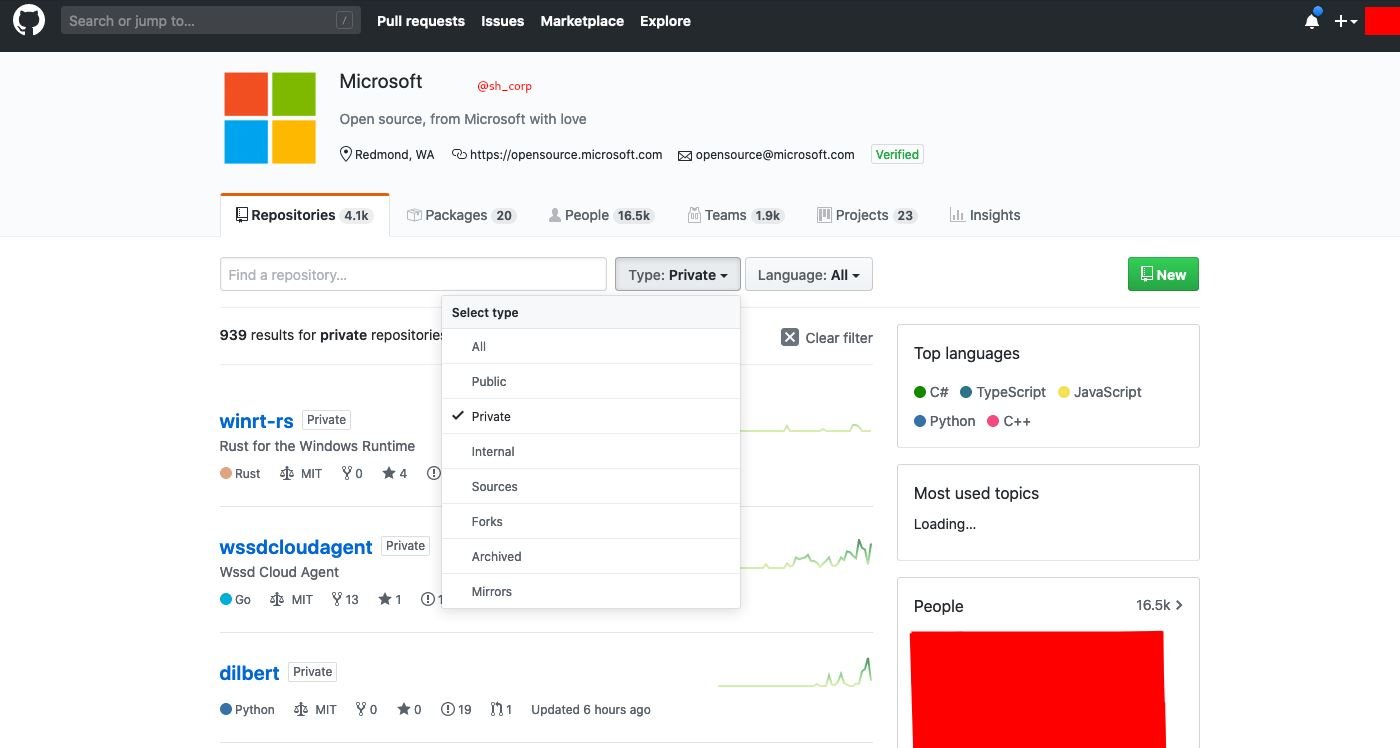1400x748 pixels.
Task: Select Sources repository type
Action: [591, 486]
